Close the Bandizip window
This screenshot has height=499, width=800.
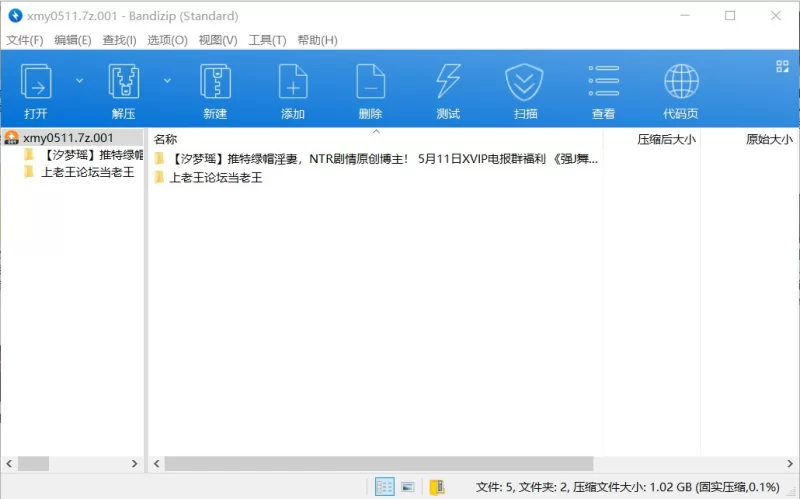(776, 16)
